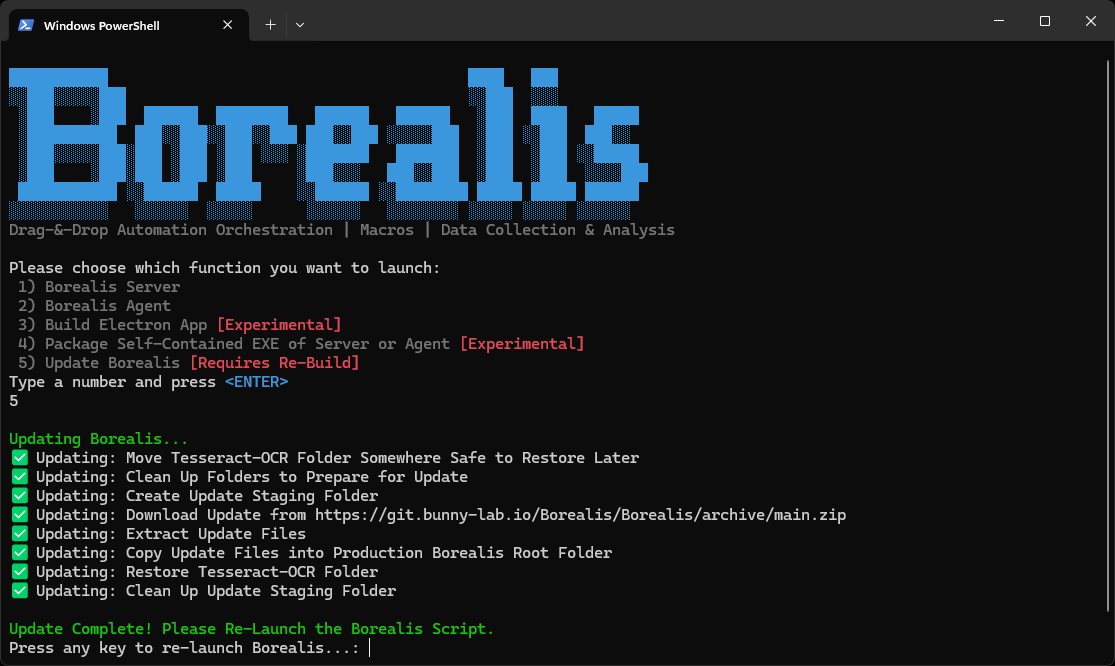1115x666 pixels.
Task: Select checkmark next to Extract Update Files
Action: [19, 533]
